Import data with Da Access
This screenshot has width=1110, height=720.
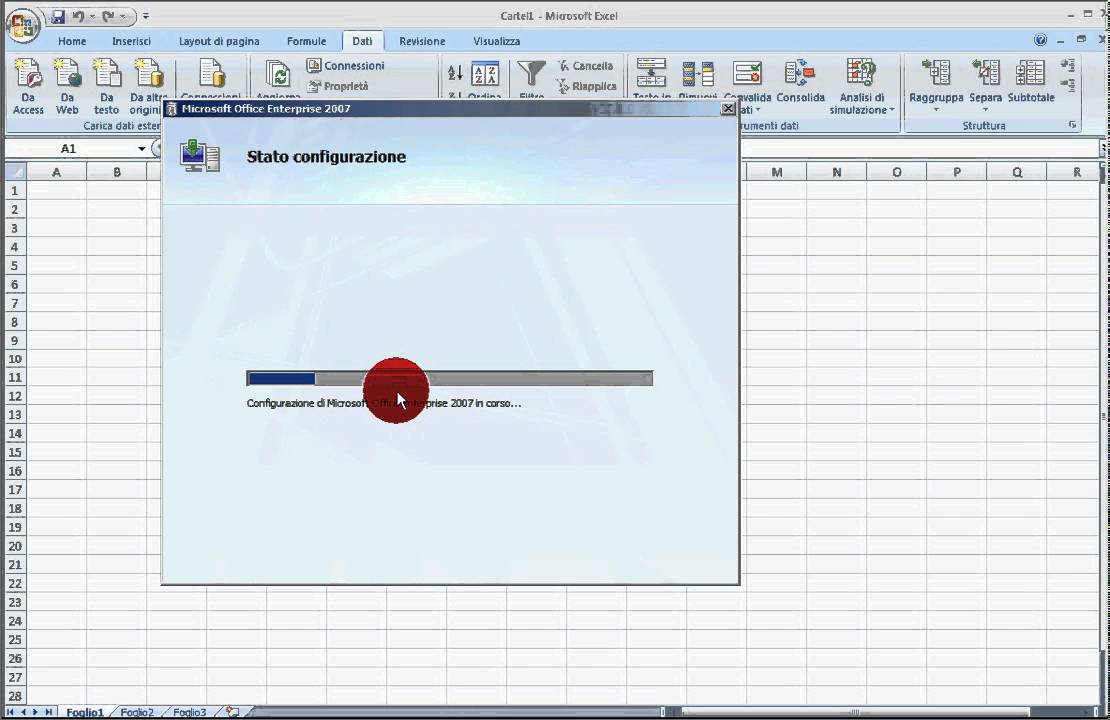[28, 86]
